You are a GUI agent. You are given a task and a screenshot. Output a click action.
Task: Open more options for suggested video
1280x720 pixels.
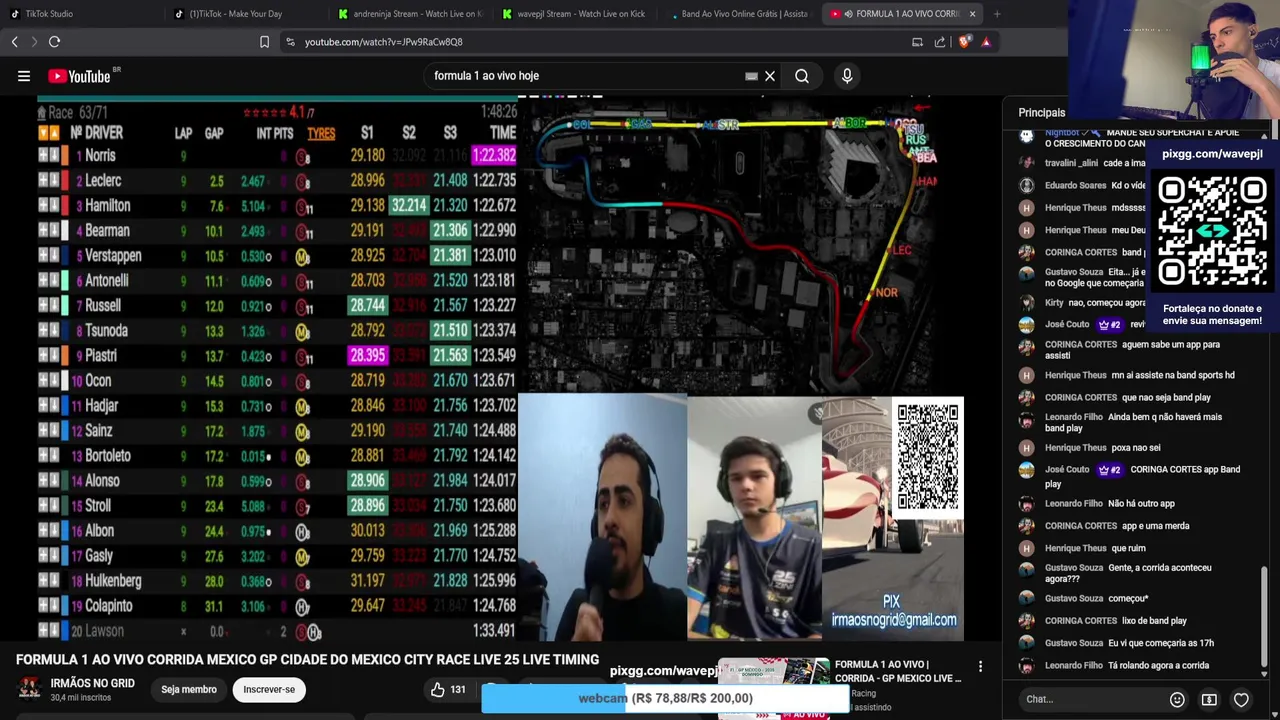[980, 667]
